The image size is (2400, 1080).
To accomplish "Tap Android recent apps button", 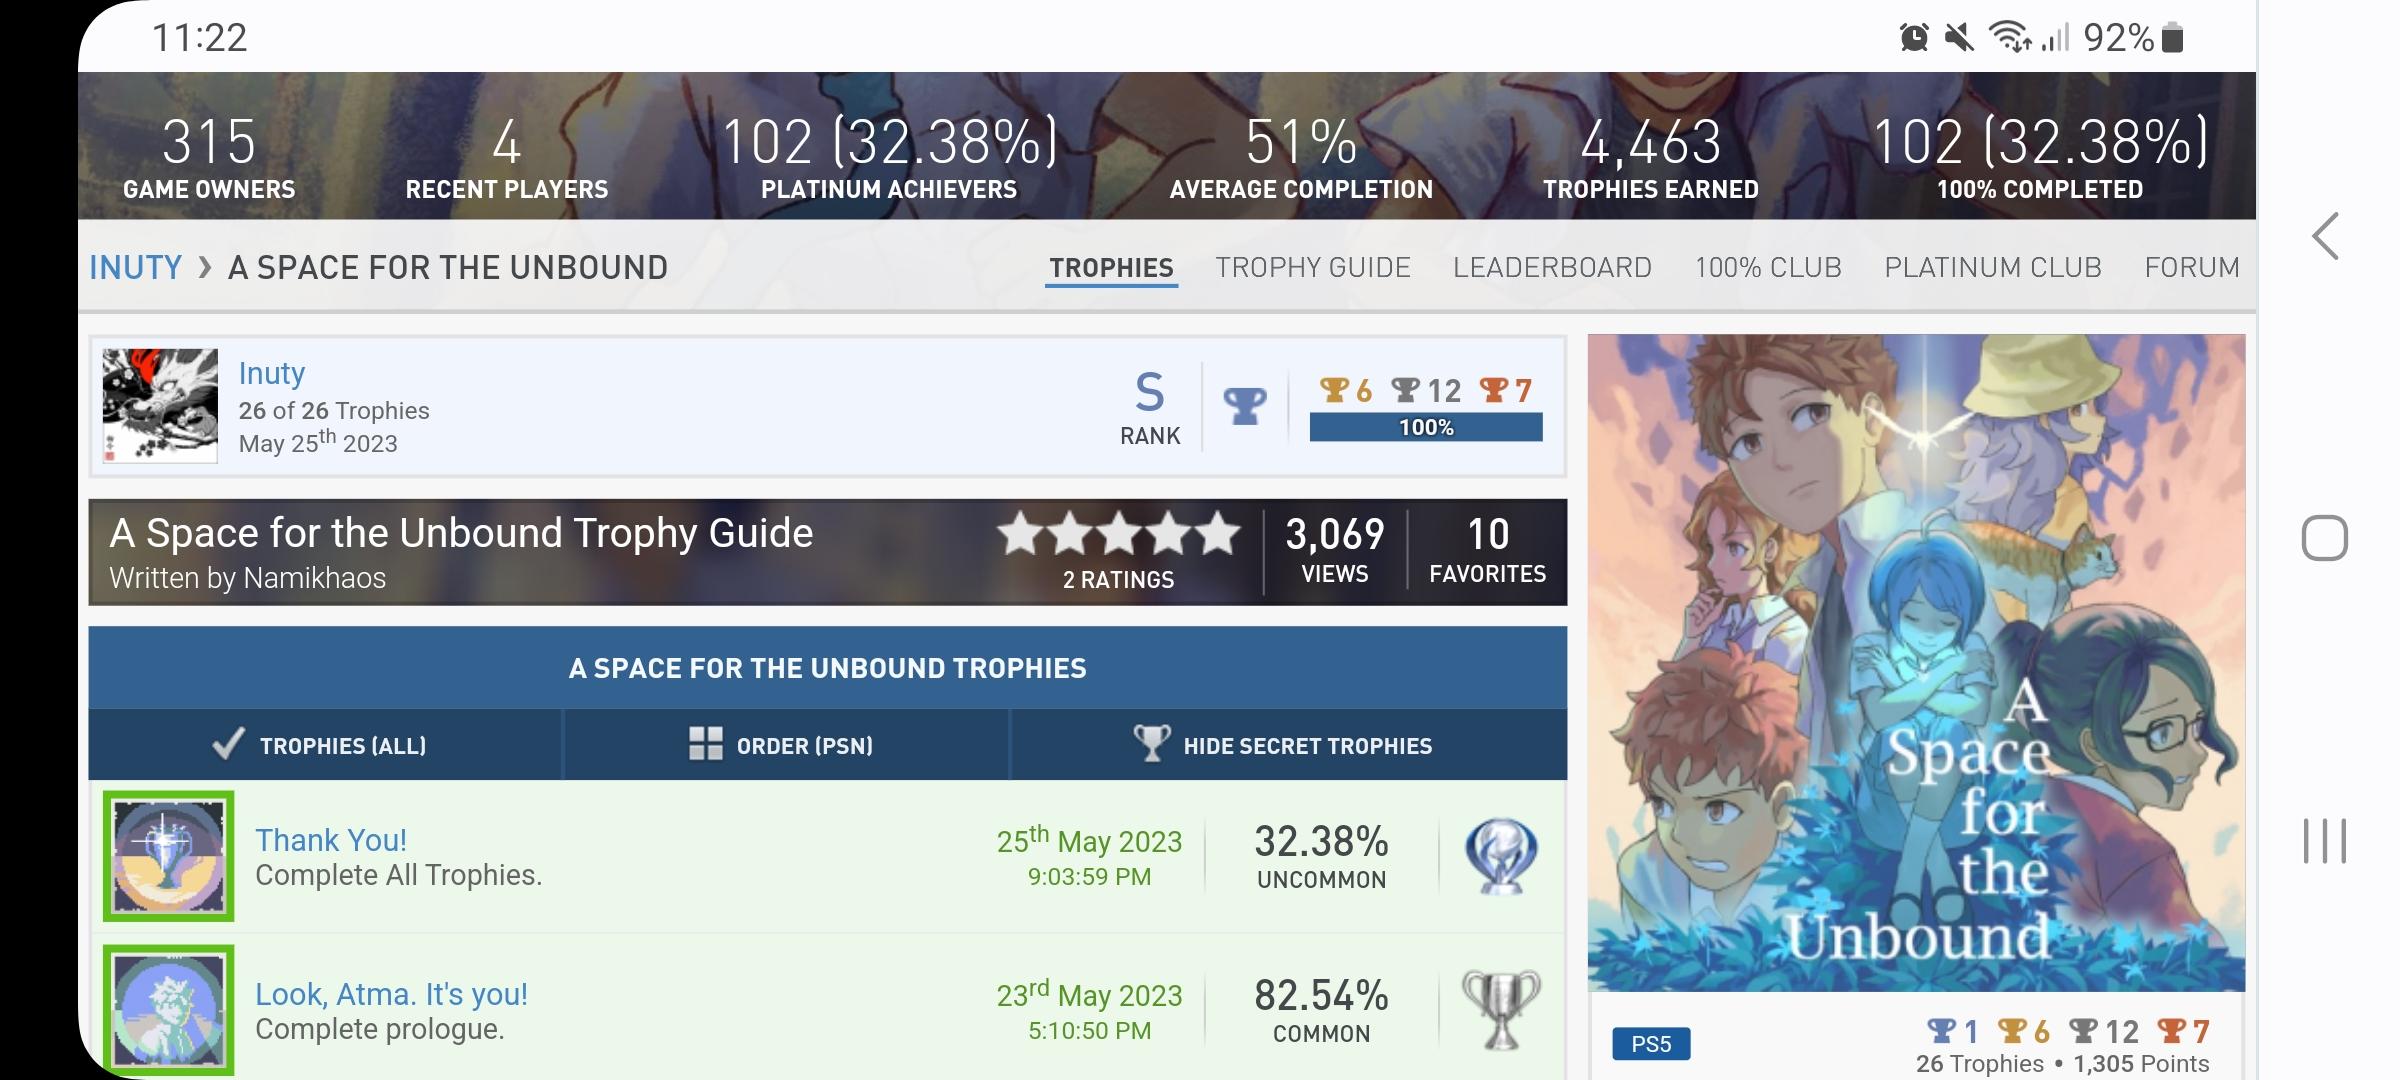I will click(2325, 841).
